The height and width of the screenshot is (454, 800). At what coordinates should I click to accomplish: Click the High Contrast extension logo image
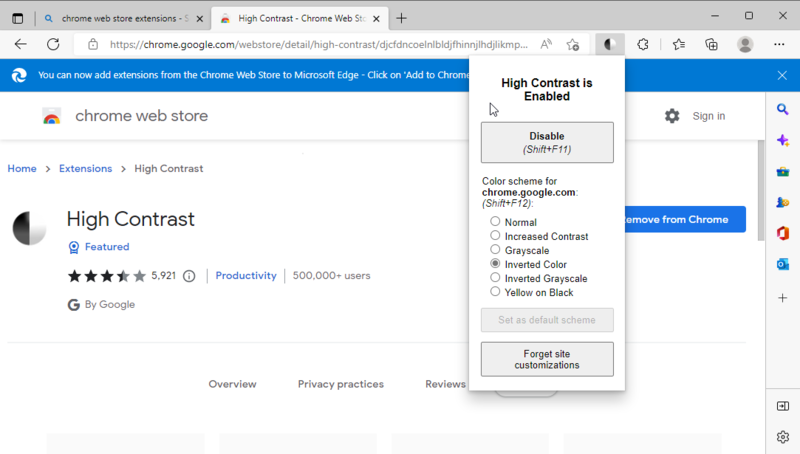click(29, 228)
